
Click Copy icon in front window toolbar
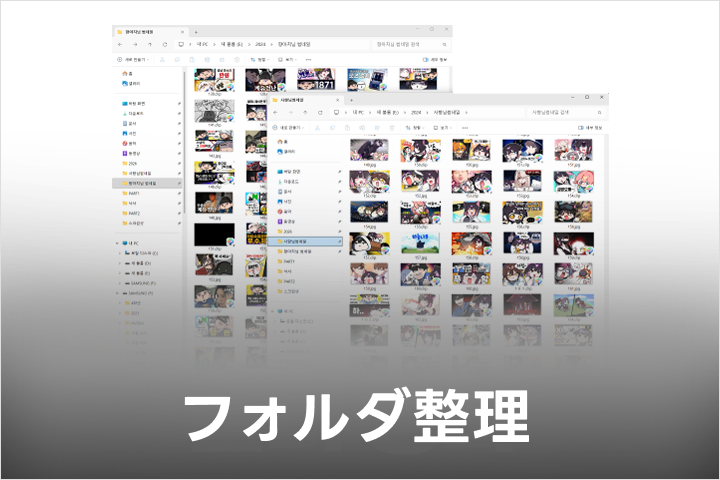pyautogui.click(x=332, y=128)
